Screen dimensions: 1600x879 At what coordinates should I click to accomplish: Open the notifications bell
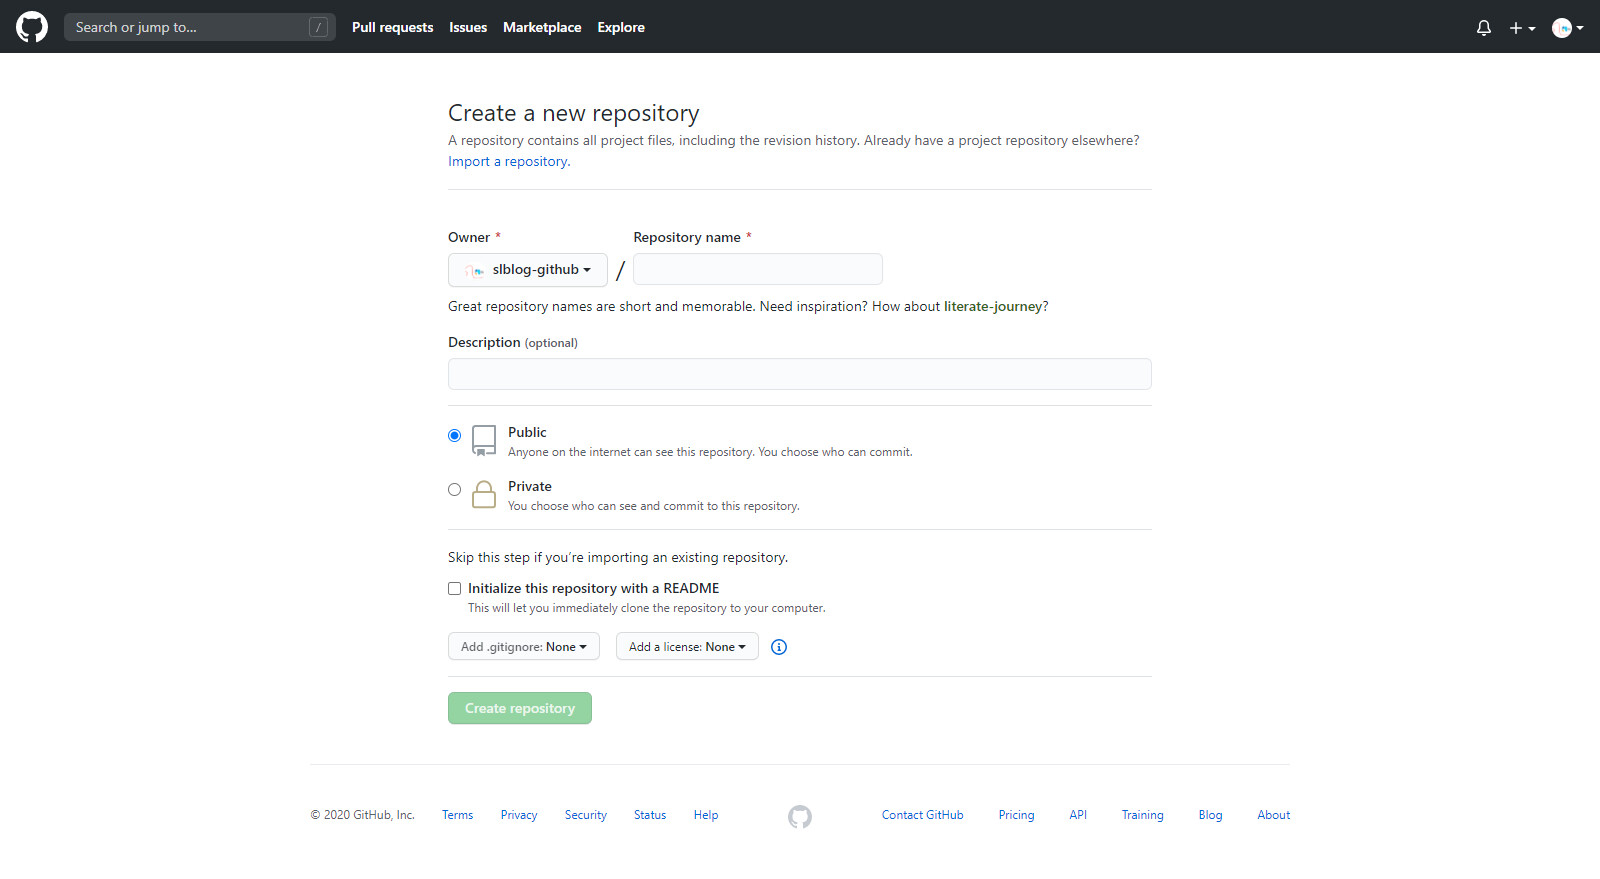pos(1484,28)
